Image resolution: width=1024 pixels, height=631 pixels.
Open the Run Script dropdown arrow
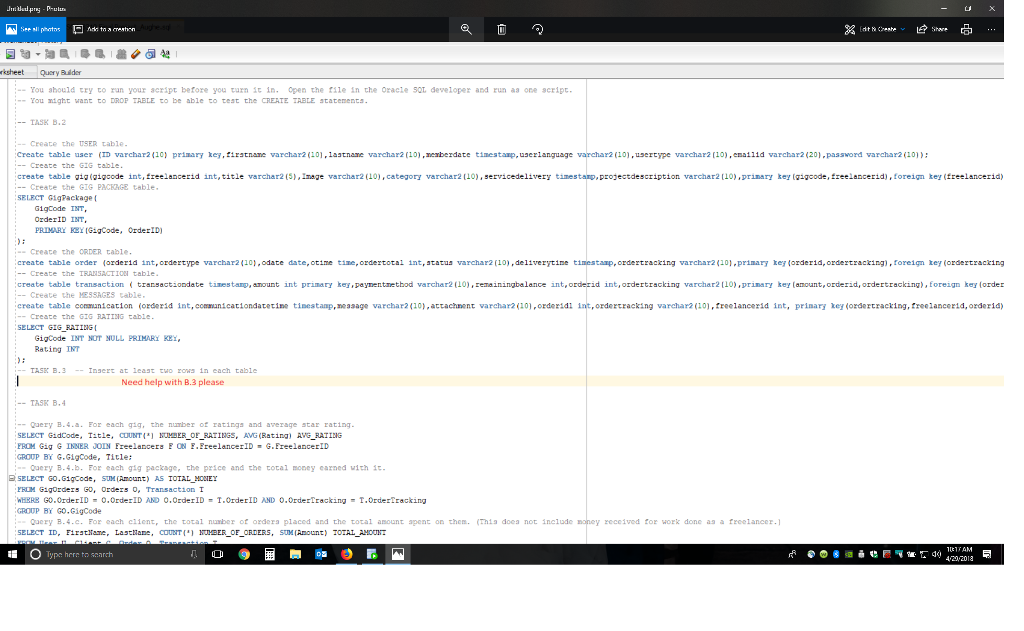click(38, 53)
